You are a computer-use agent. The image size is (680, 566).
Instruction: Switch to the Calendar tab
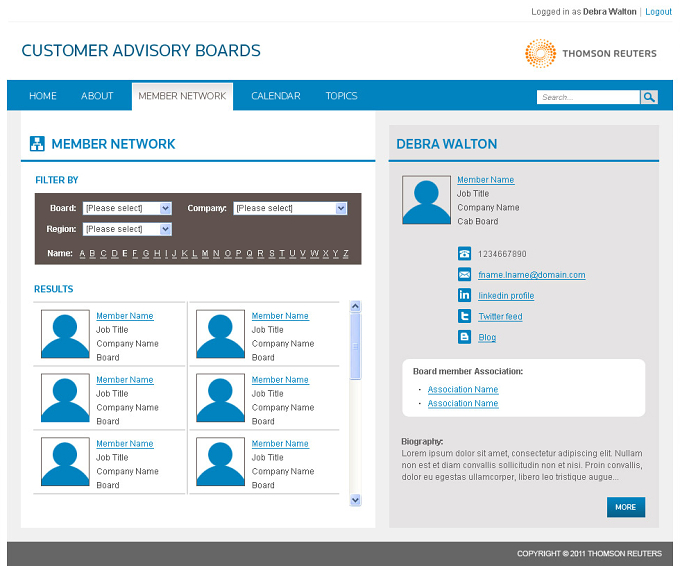[276, 96]
